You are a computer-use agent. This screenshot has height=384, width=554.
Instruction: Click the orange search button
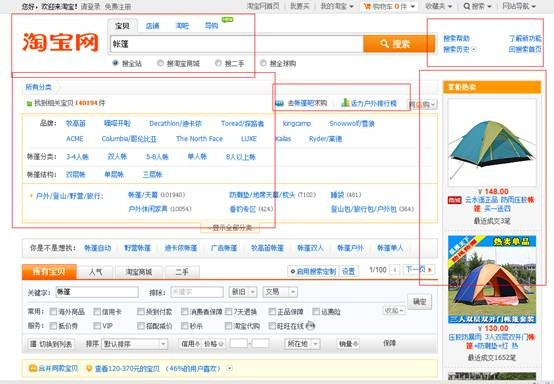399,44
